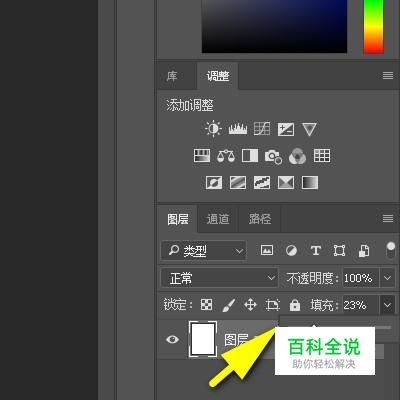
Task: Open the 类型 layer filter dropdown
Action: pyautogui.click(x=204, y=250)
